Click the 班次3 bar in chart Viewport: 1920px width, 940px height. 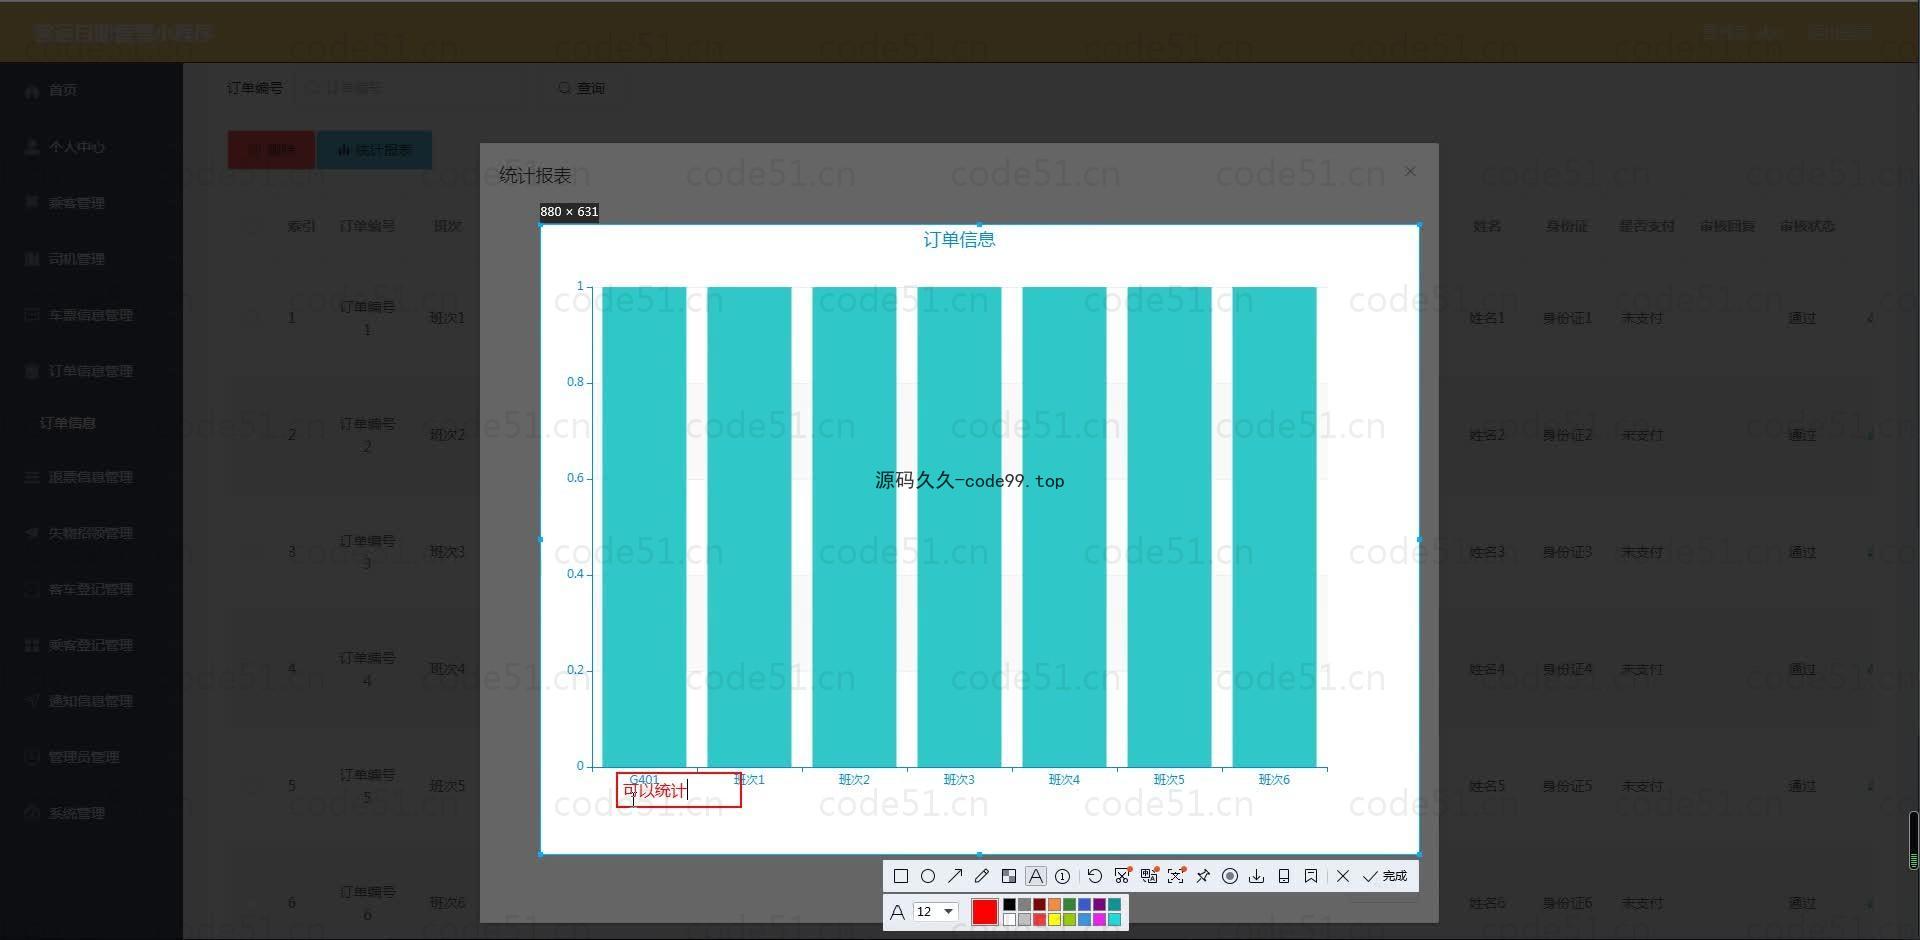959,527
